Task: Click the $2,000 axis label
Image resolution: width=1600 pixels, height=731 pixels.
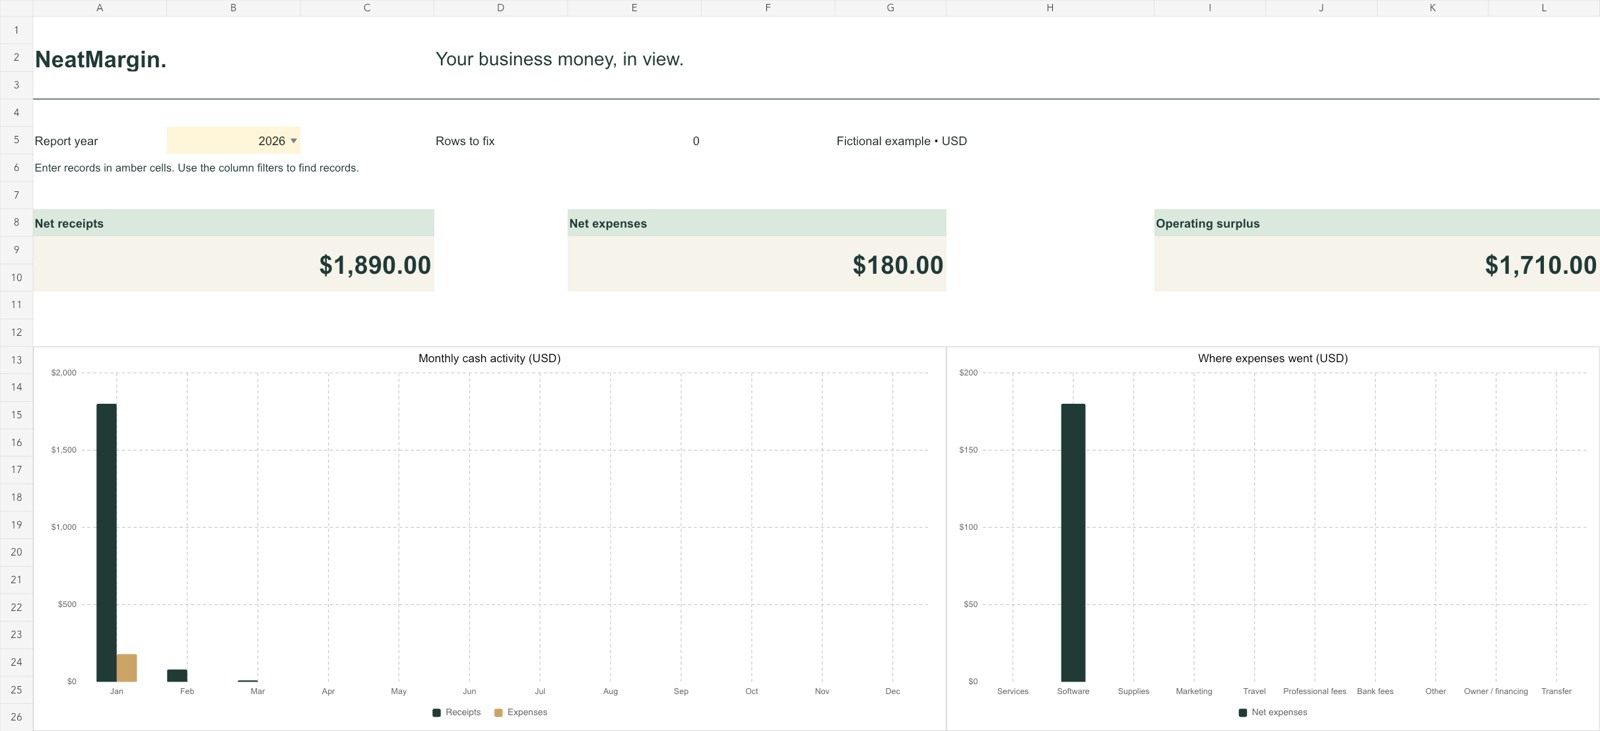Action: point(63,372)
